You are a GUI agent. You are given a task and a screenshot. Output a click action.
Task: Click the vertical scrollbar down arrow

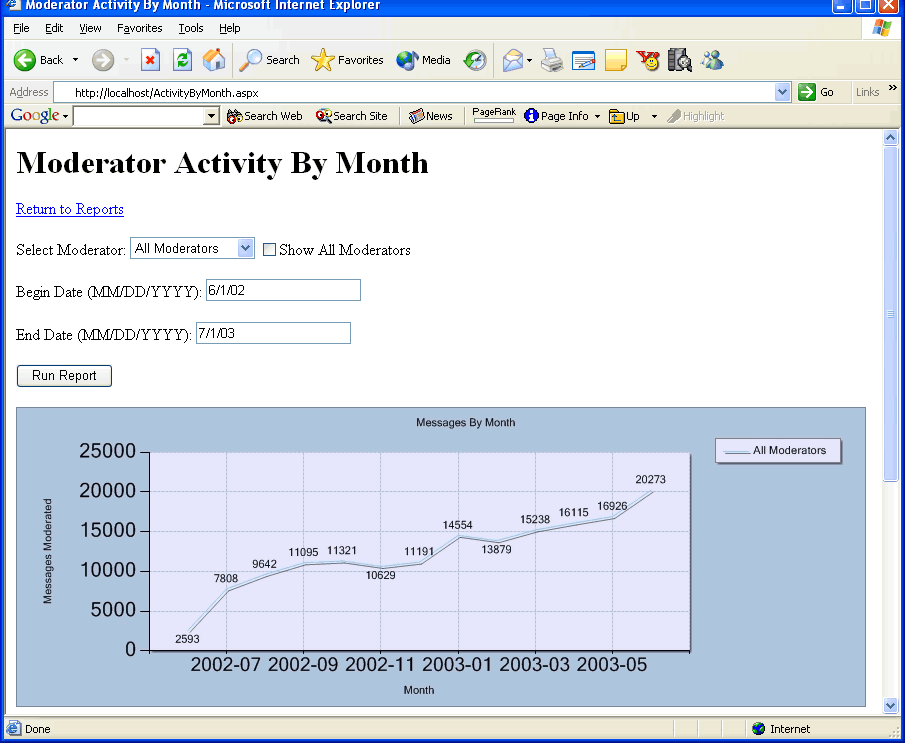click(890, 705)
